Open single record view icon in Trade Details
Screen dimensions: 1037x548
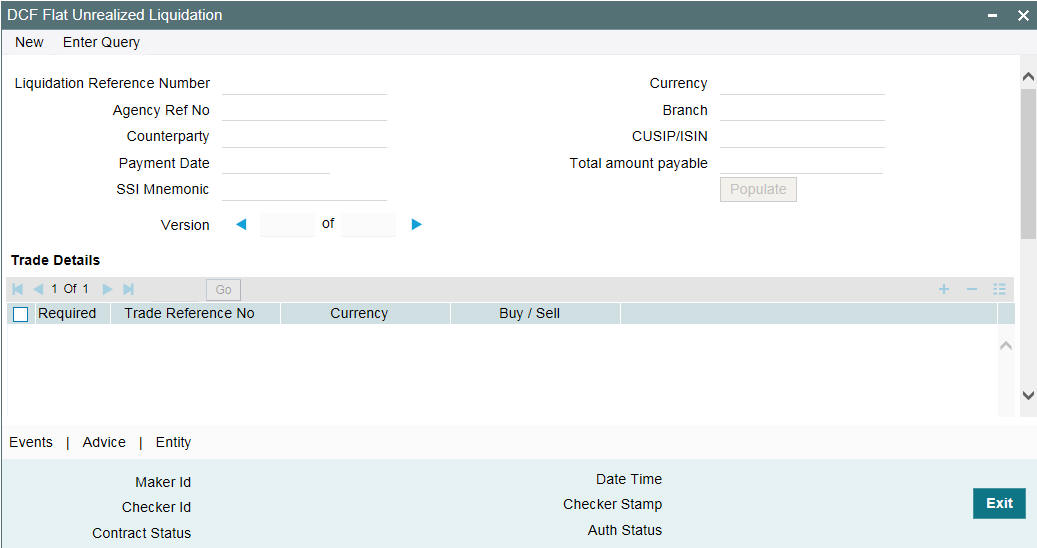point(999,289)
